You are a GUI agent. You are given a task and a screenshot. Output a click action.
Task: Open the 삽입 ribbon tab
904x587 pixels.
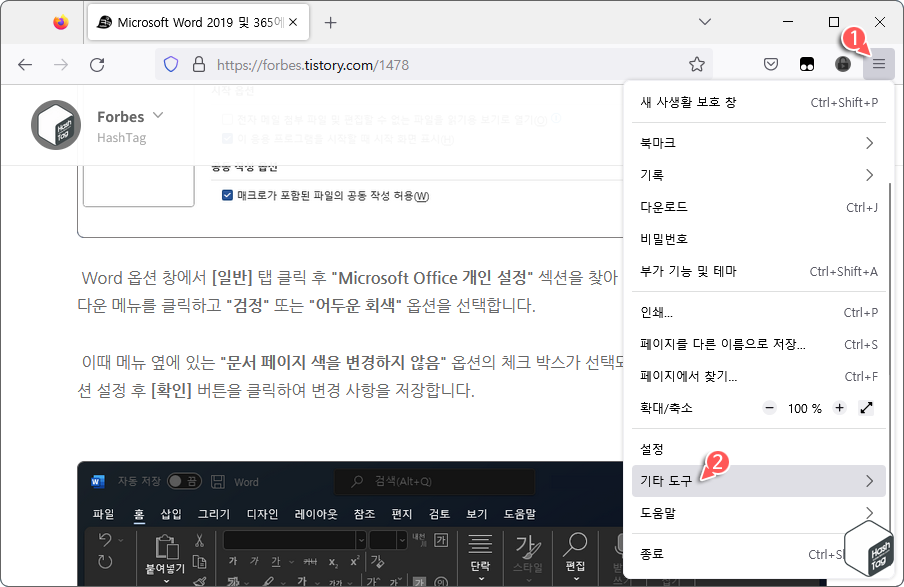(171, 513)
